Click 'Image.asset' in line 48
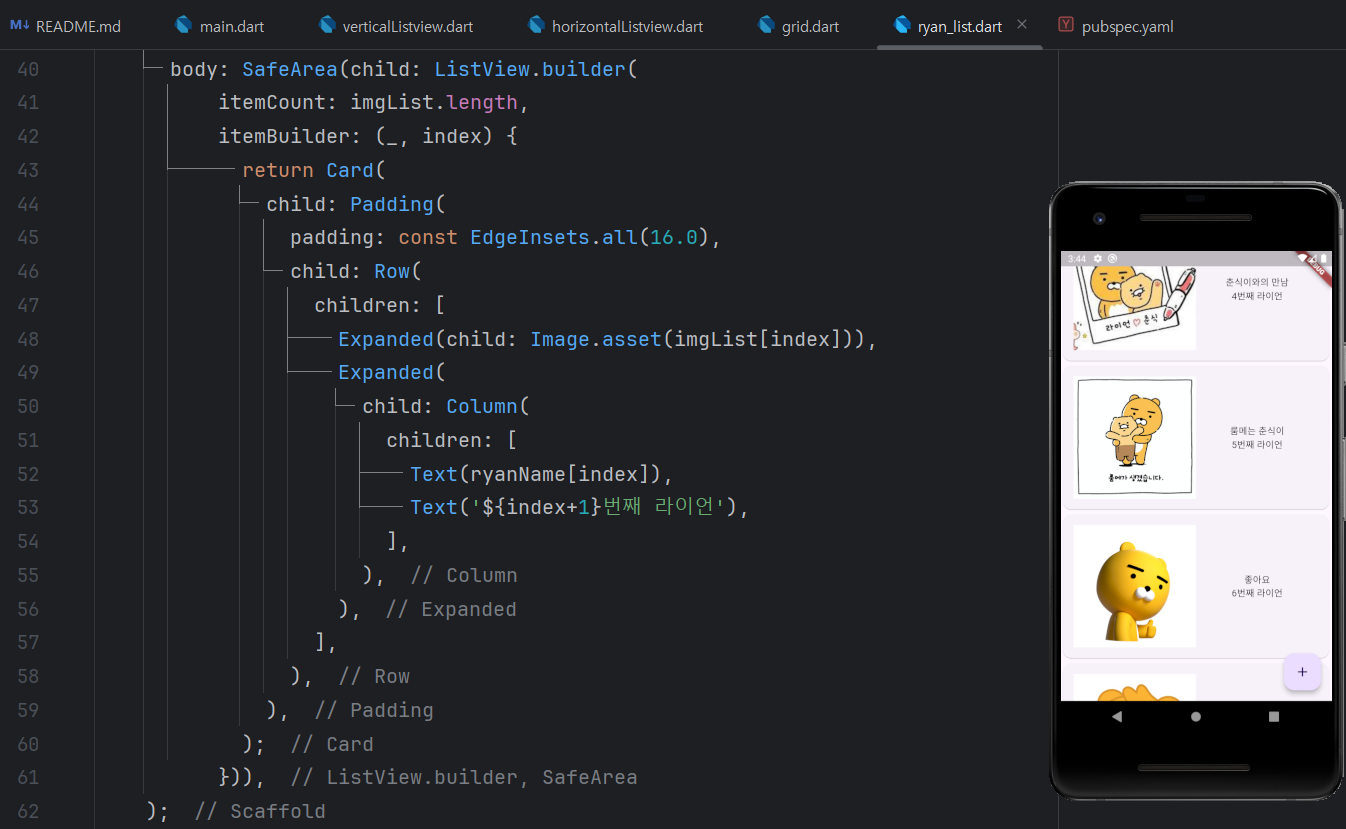Viewport: 1346px width, 829px height. click(596, 339)
